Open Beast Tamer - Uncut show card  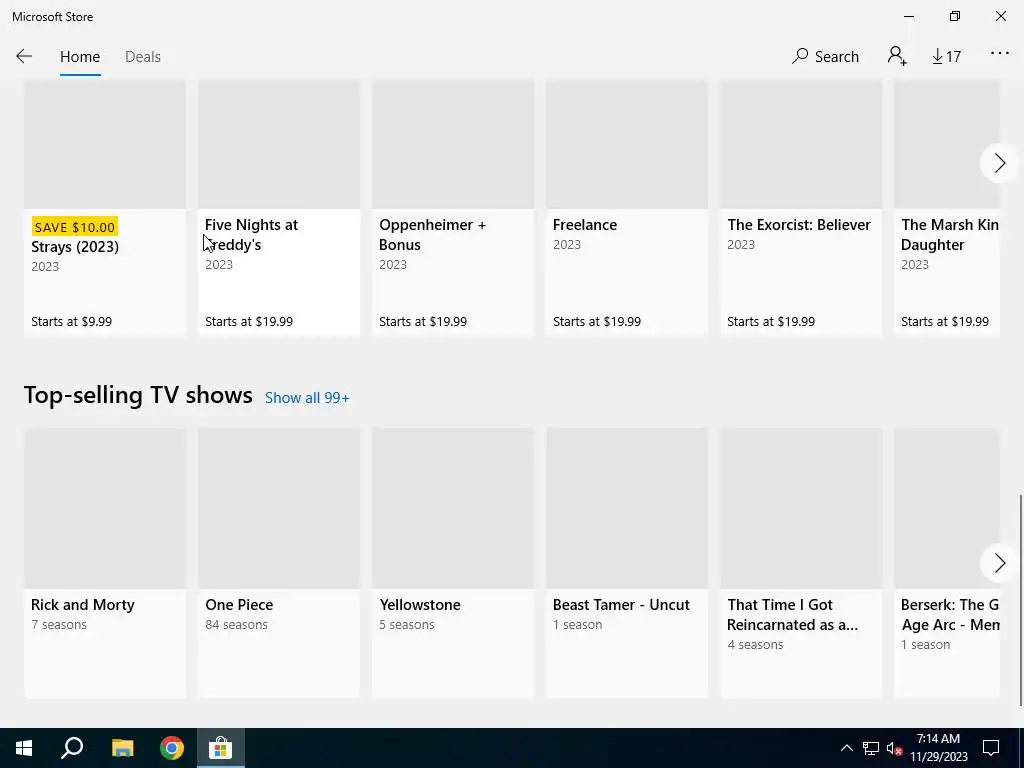tap(627, 563)
